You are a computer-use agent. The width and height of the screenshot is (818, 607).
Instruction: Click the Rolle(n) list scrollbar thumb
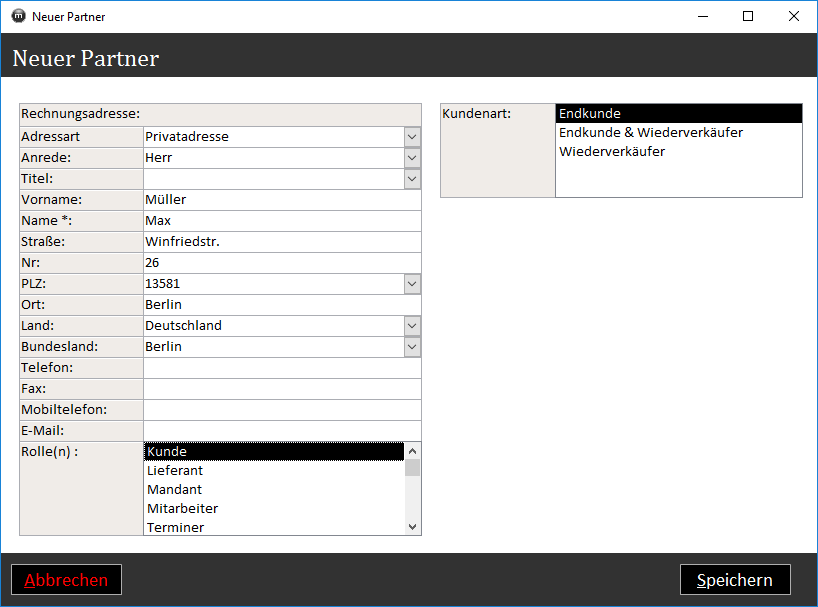tap(413, 468)
